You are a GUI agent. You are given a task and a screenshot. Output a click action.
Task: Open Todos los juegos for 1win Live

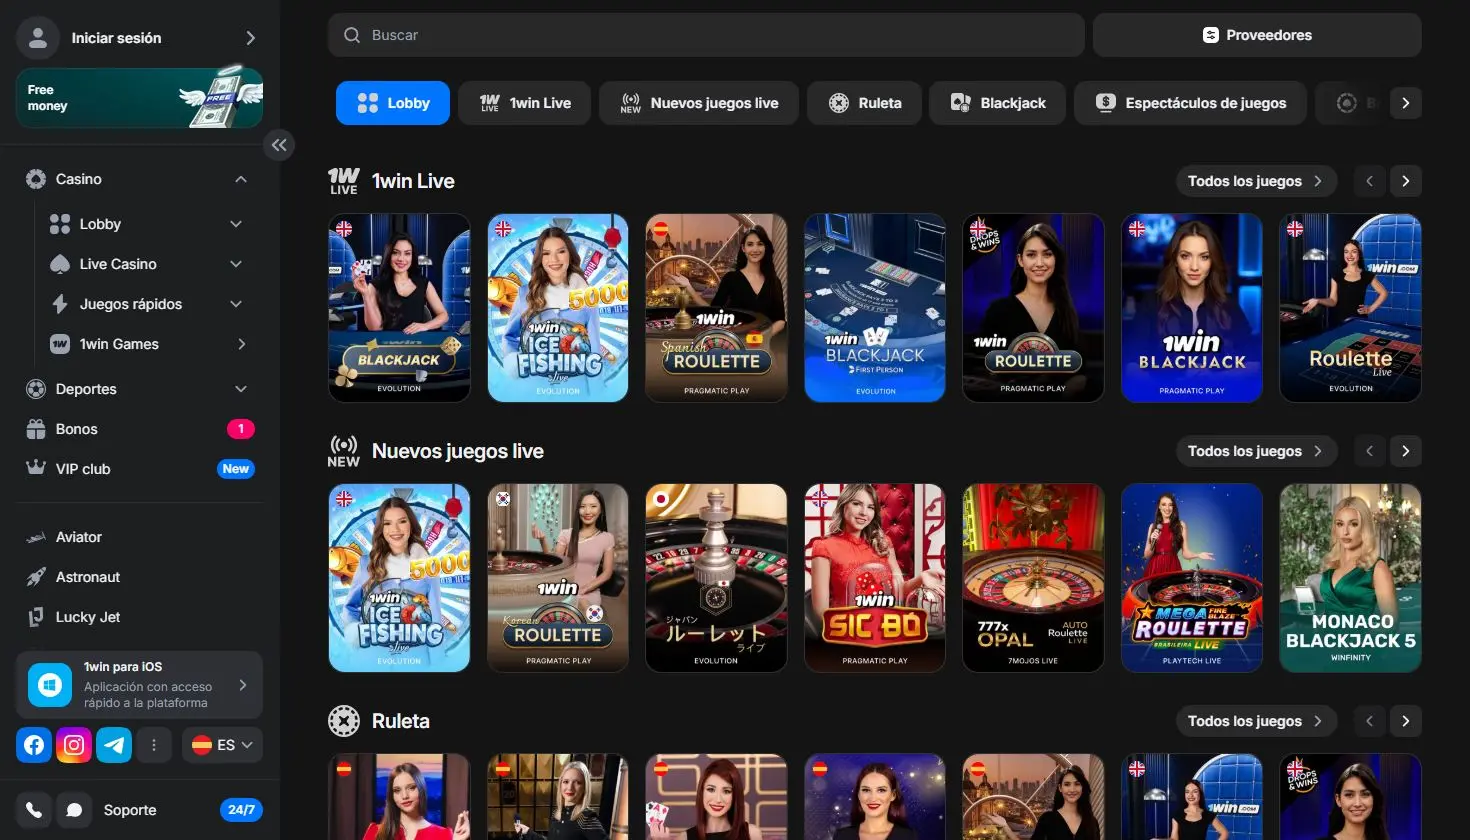click(x=1256, y=181)
